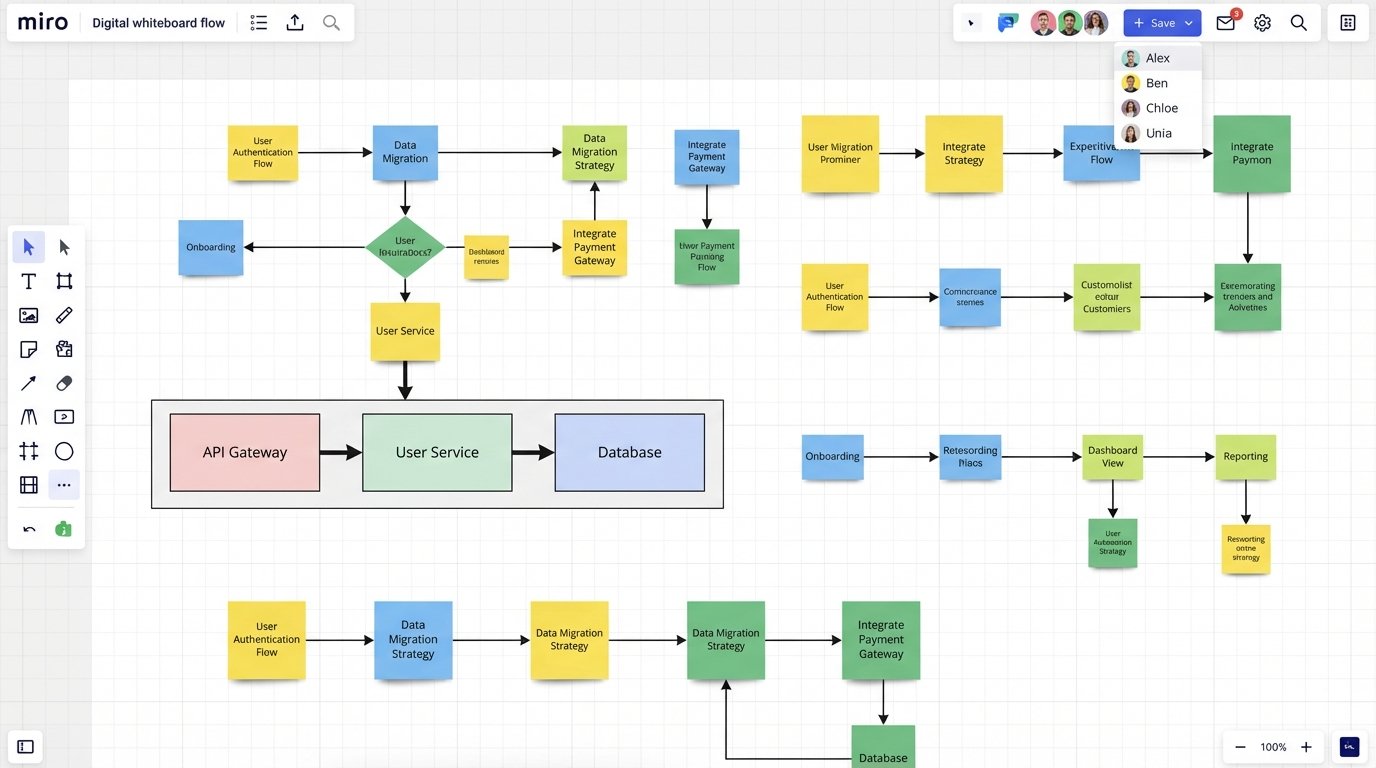Open the Templates library icon
Screen dimensions: 1376x768
[64, 349]
